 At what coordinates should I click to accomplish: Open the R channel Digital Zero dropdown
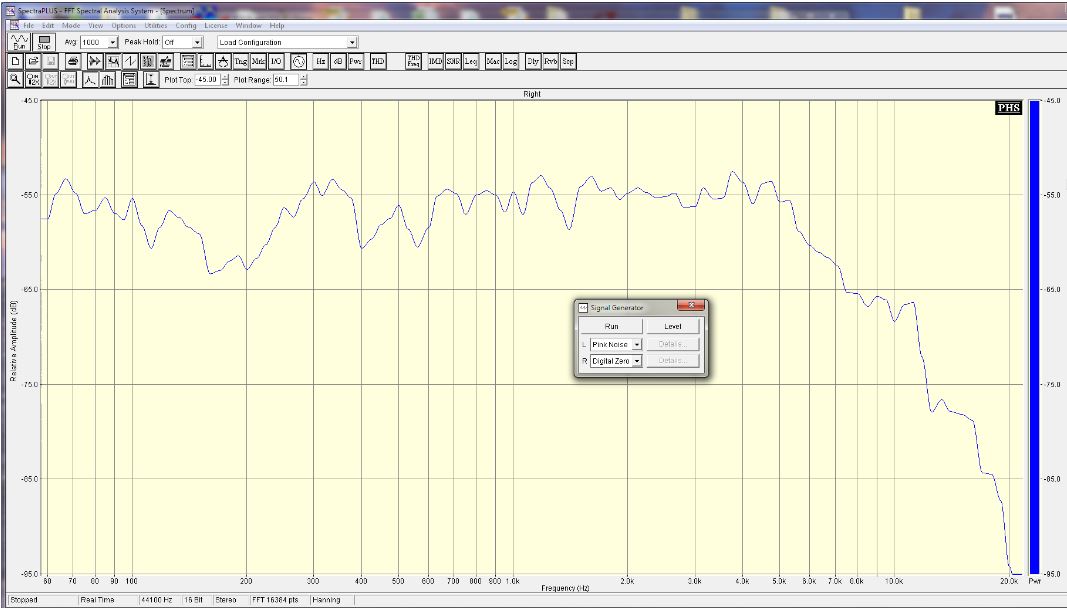pyautogui.click(x=637, y=361)
